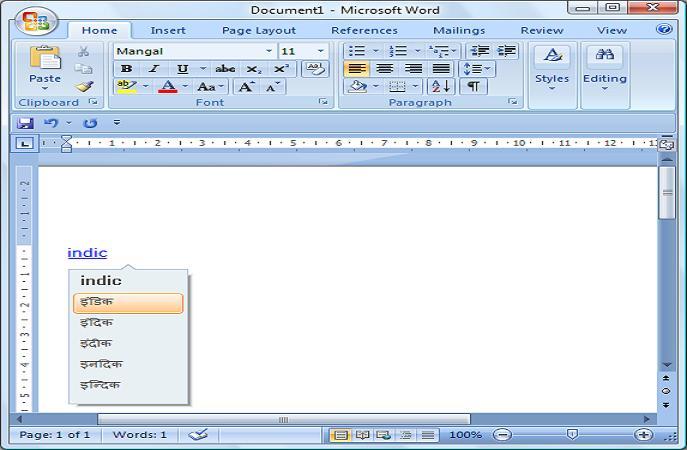687x450 pixels.
Task: Open Word Help question mark icon
Action: point(664,29)
